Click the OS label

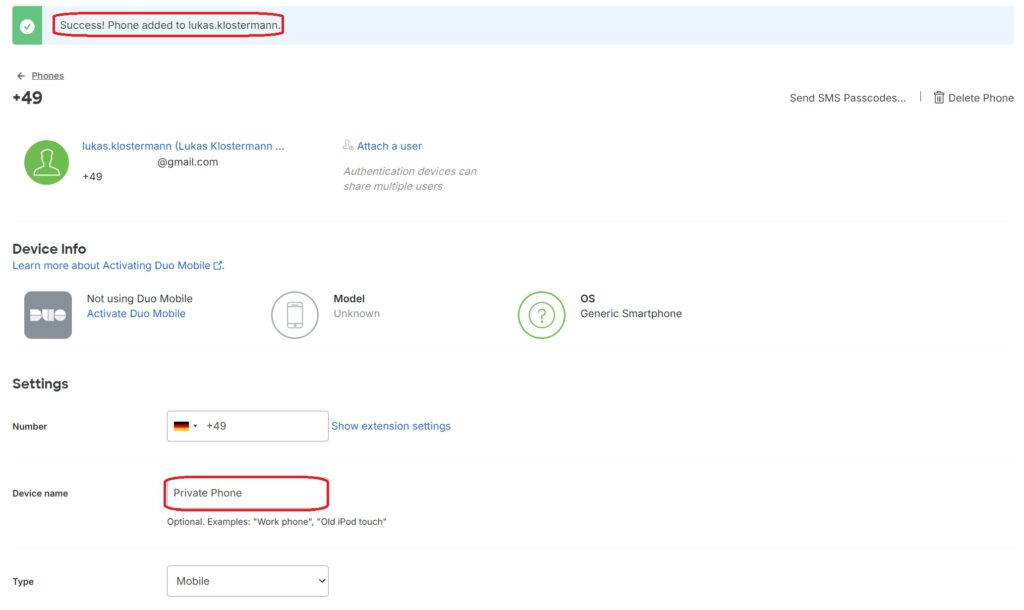coord(588,298)
